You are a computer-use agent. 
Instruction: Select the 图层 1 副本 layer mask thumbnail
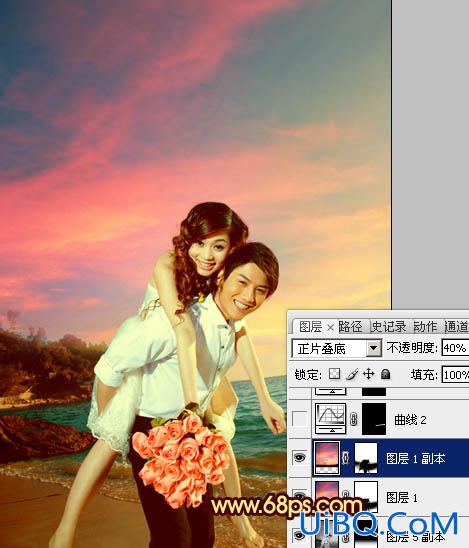(x=366, y=457)
